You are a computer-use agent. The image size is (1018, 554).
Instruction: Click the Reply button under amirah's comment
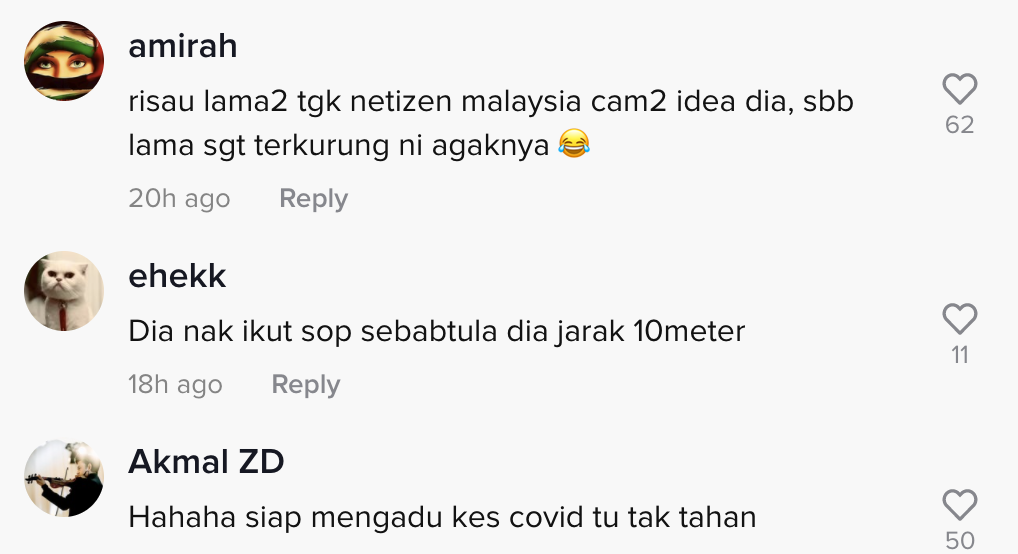pyautogui.click(x=314, y=198)
